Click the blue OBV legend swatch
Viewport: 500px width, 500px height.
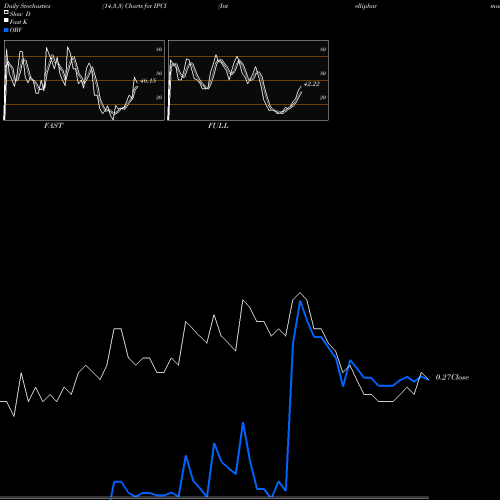pyautogui.click(x=6, y=30)
